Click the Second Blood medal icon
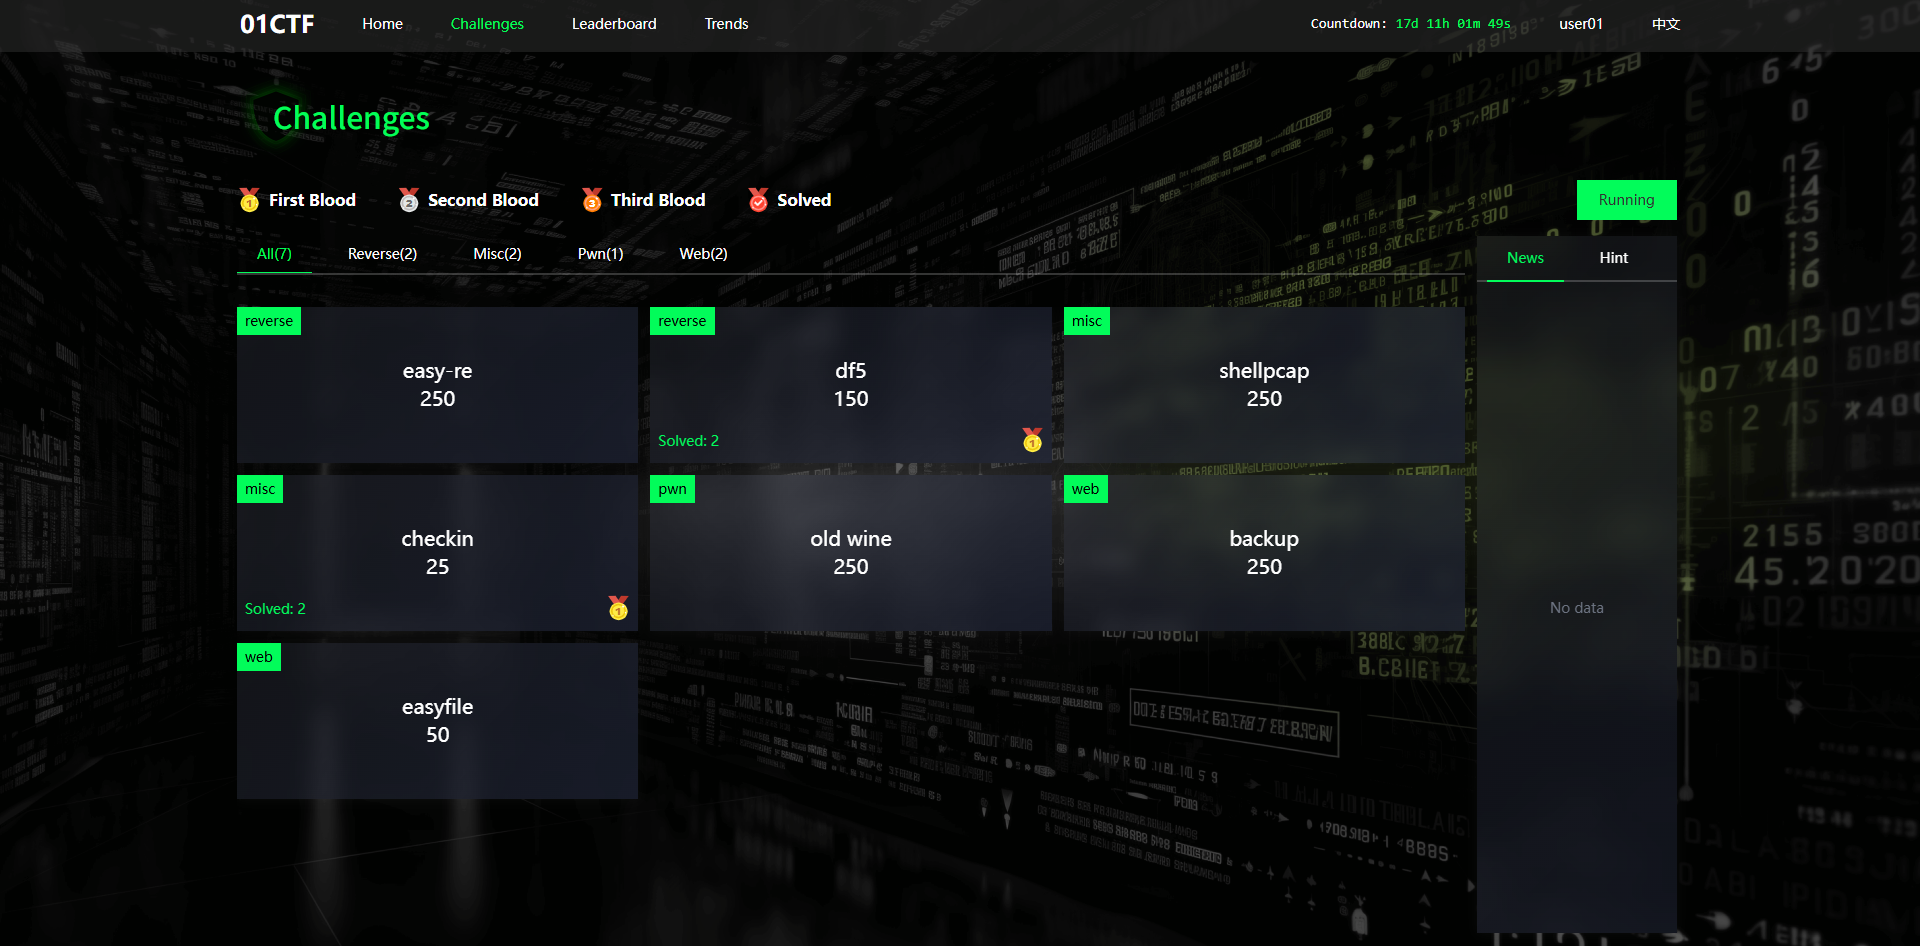The height and width of the screenshot is (946, 1920). tap(409, 200)
